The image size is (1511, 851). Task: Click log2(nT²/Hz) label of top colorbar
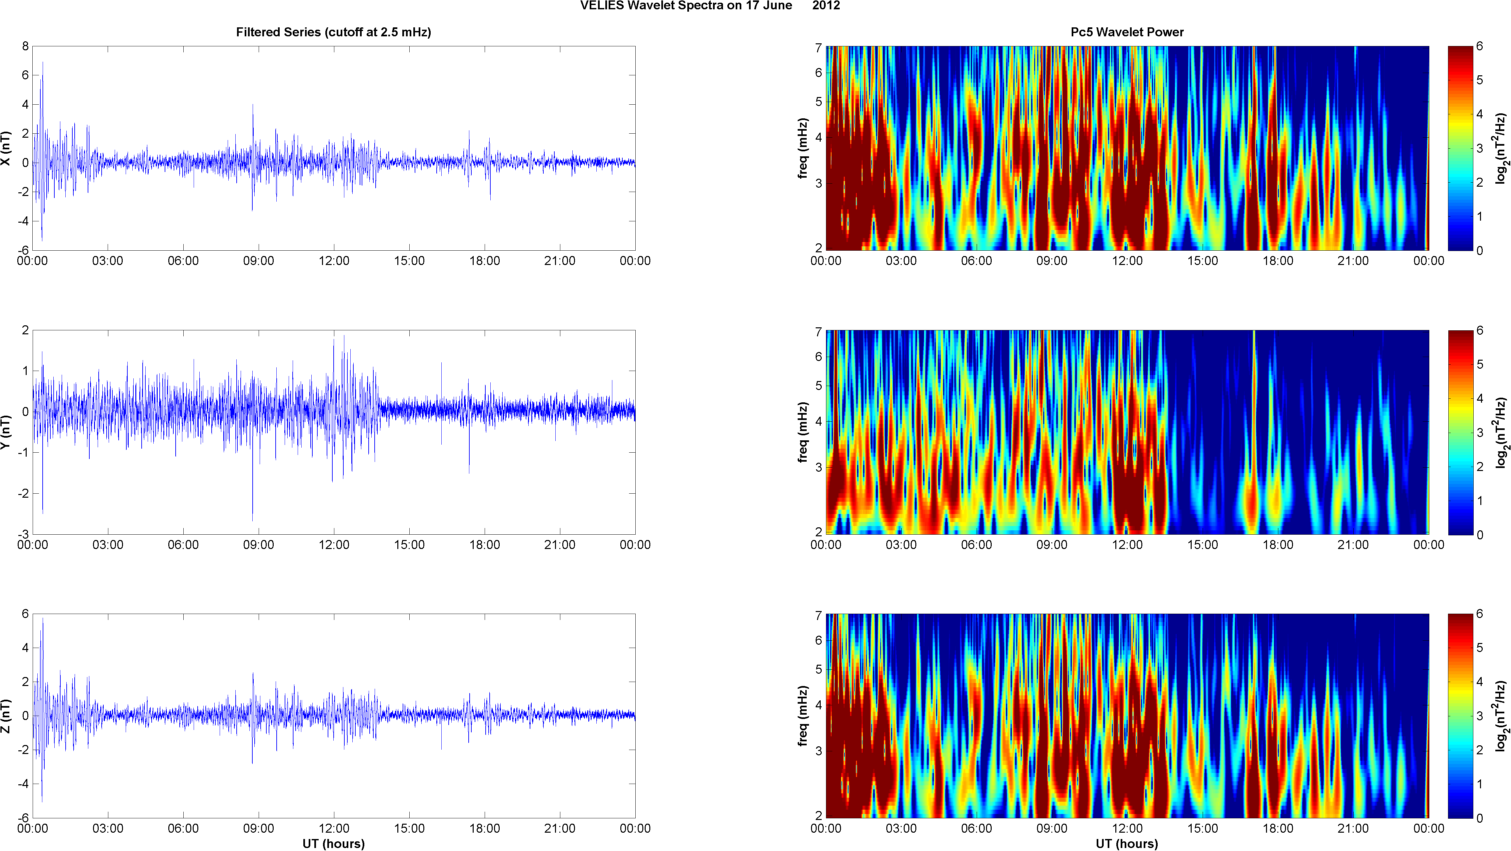tap(1500, 148)
